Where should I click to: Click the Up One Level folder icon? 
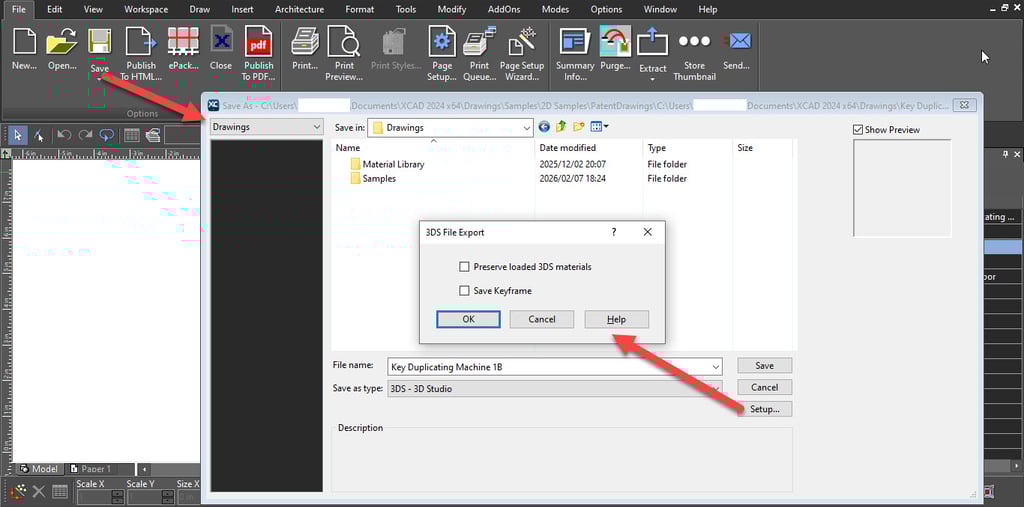coord(561,127)
